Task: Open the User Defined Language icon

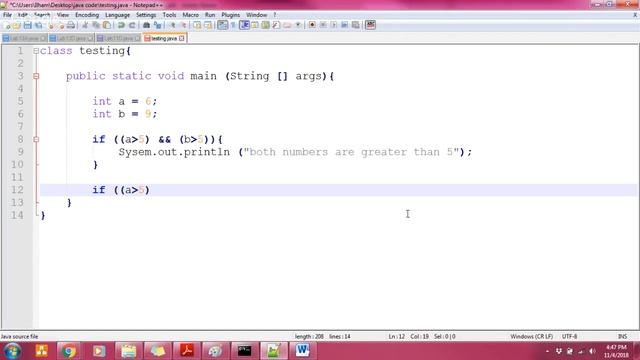Action: click(x=255, y=25)
